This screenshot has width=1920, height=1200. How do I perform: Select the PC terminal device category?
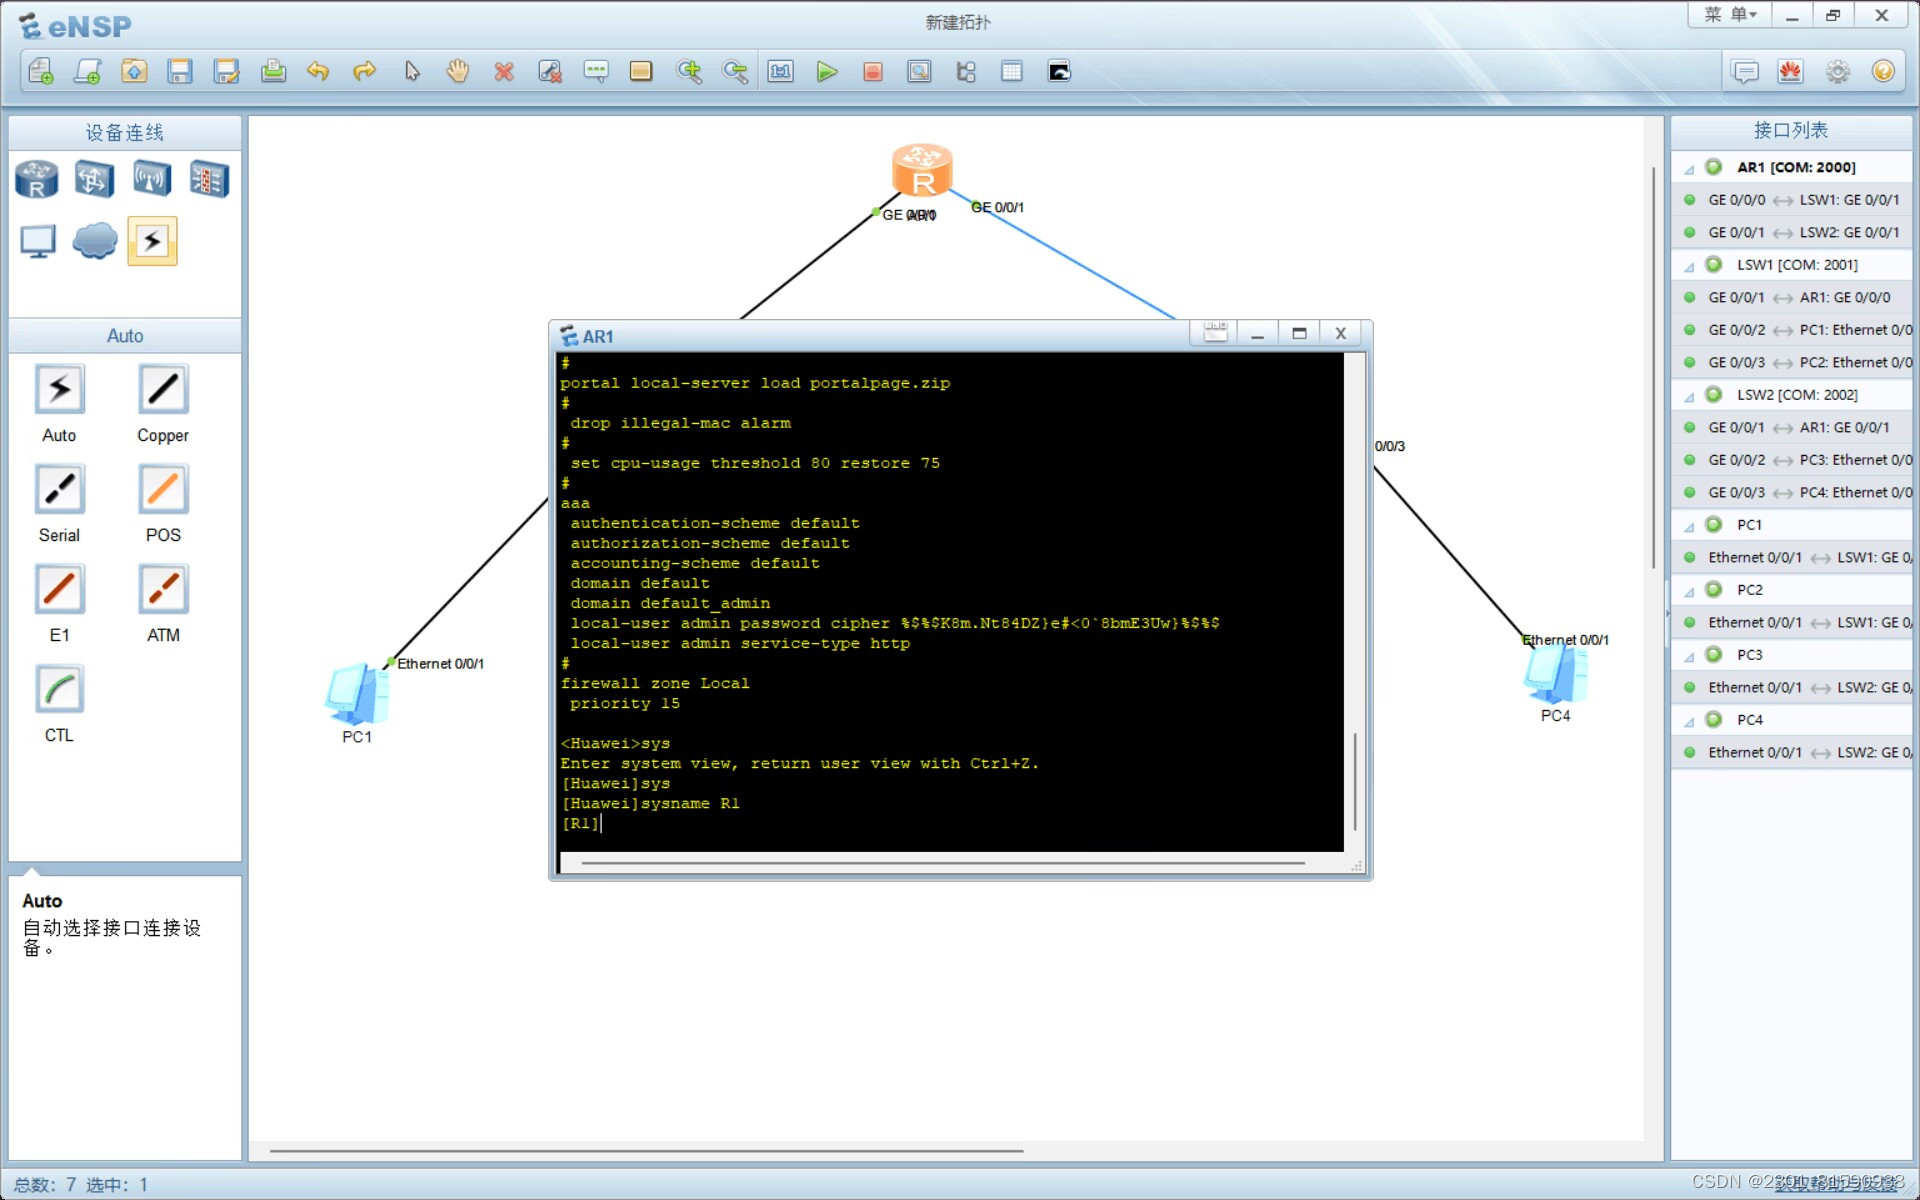click(x=37, y=241)
